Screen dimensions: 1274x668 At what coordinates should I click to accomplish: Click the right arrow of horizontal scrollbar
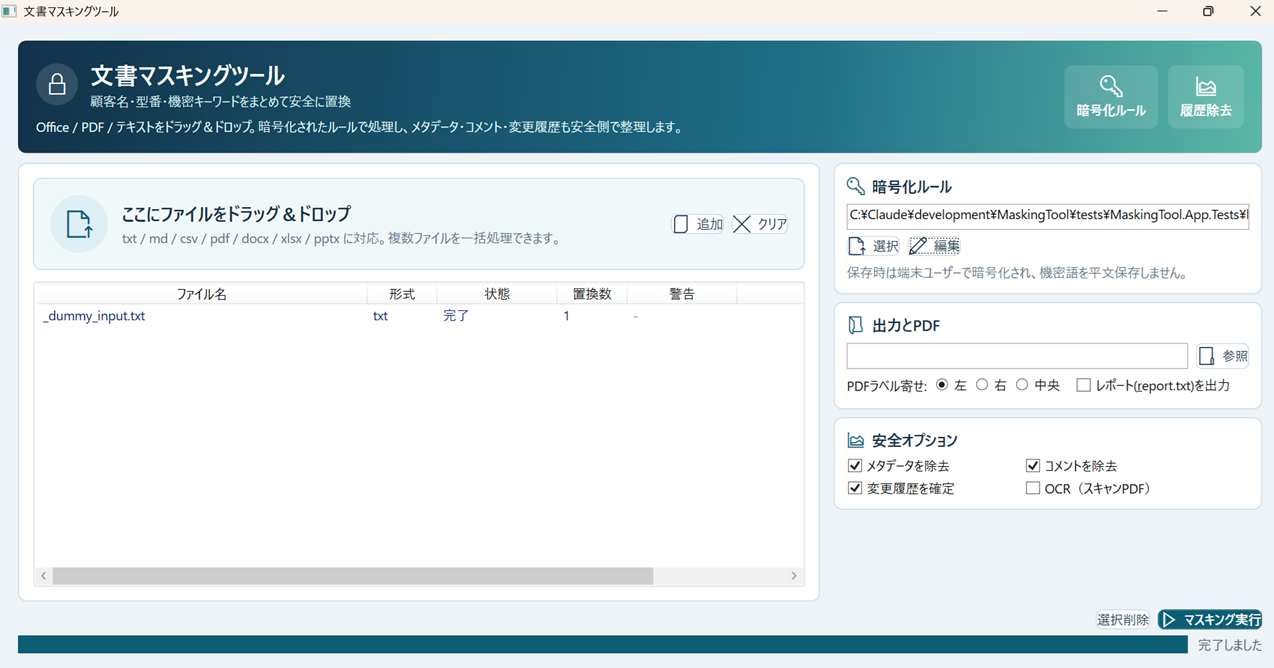pos(795,576)
